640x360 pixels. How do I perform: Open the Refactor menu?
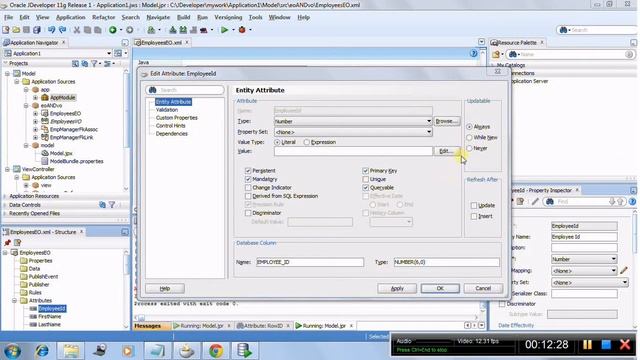point(103,18)
